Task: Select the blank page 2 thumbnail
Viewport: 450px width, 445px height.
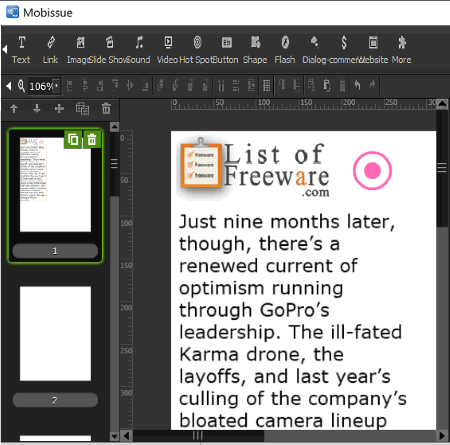Action: coord(55,333)
